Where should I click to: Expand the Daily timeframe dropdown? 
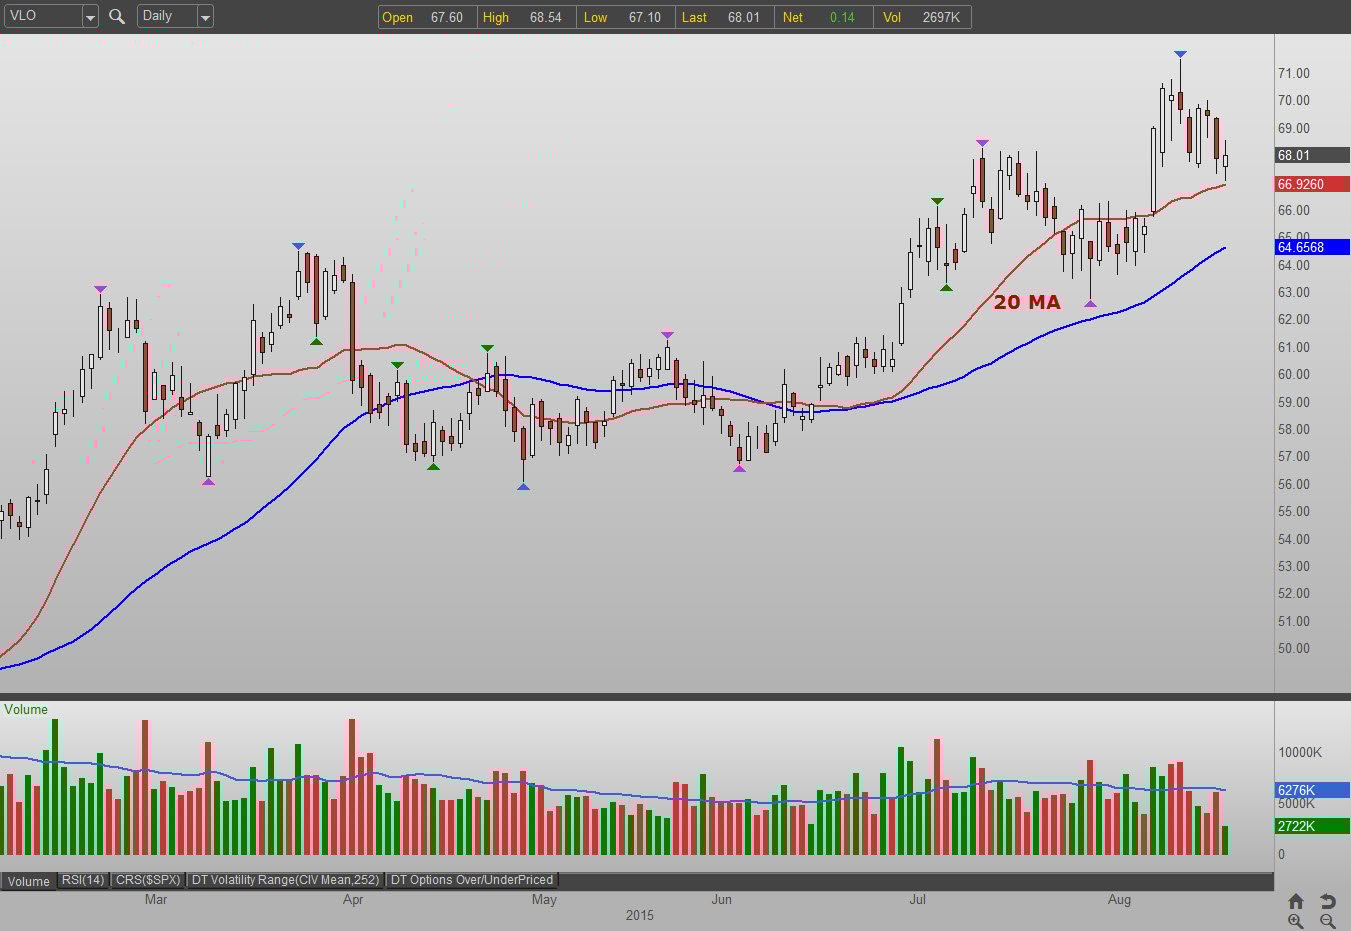(205, 17)
